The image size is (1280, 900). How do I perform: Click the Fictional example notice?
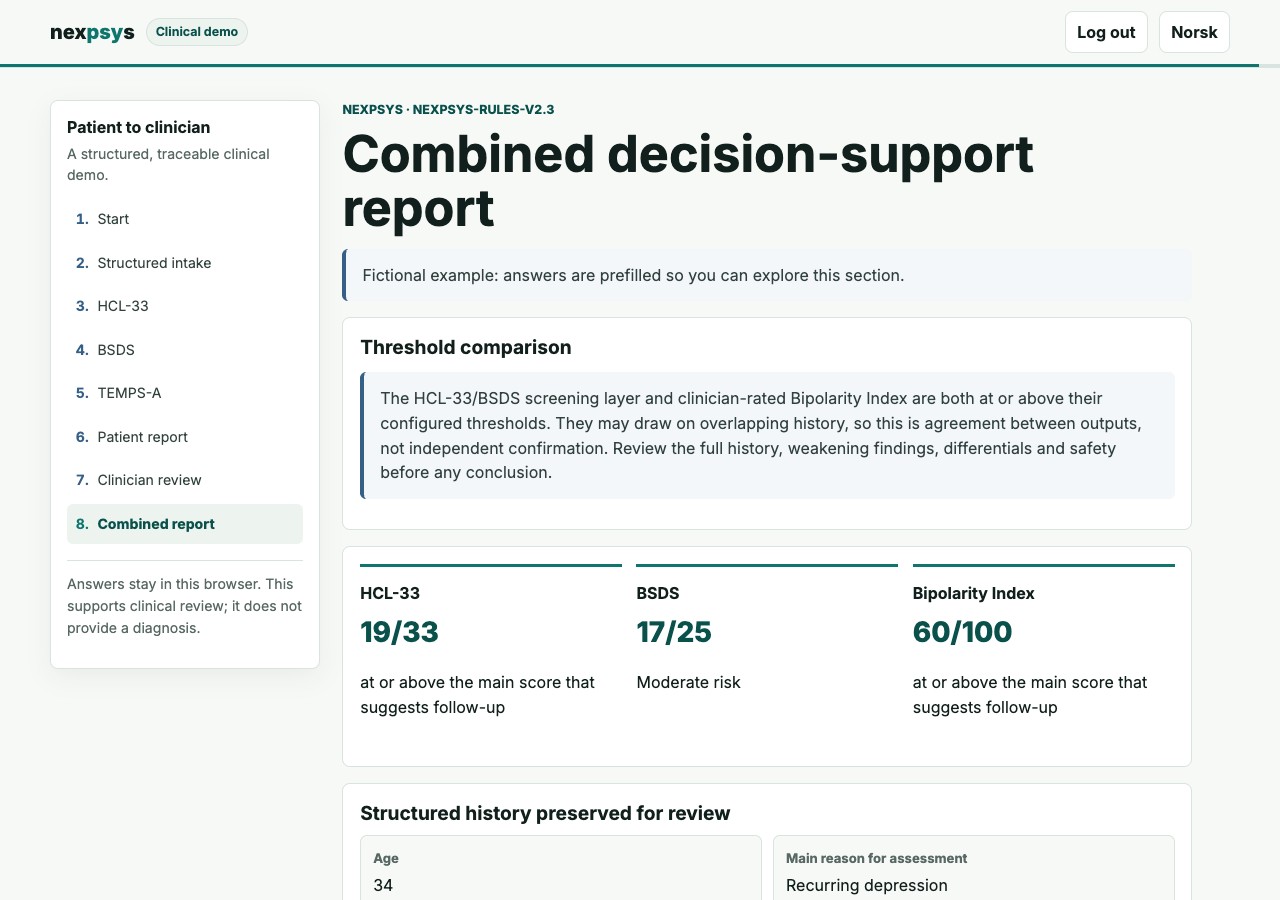coord(767,275)
